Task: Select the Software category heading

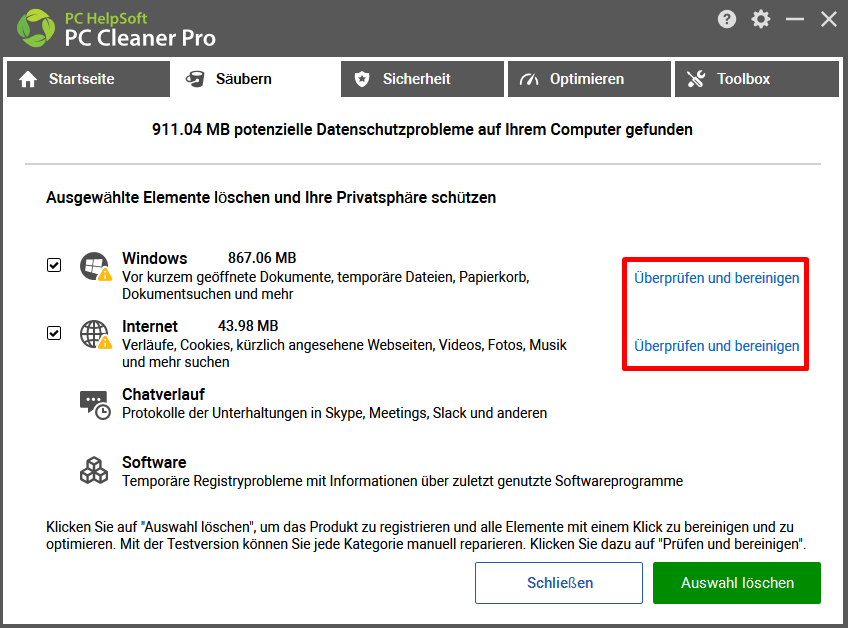Action: [154, 462]
